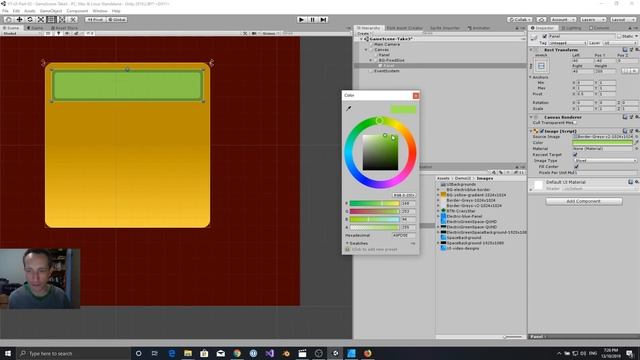Screen dimensions: 640x360
Task: Select the custom editor tools icon
Action: 72,20
